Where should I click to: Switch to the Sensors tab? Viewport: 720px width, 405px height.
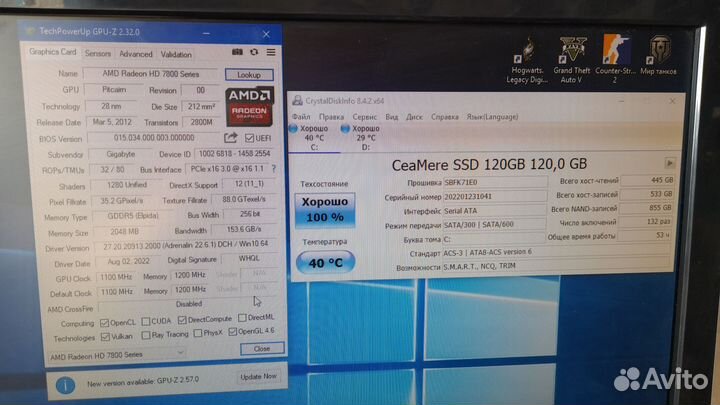pyautogui.click(x=98, y=54)
